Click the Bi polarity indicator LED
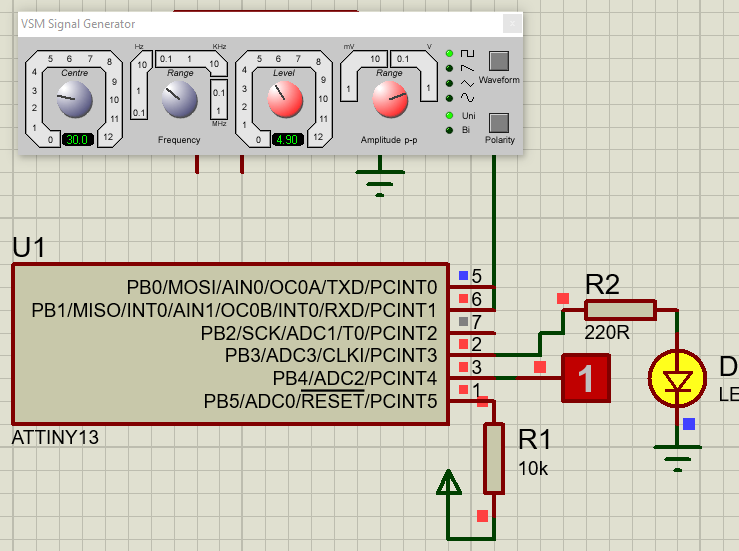This screenshot has height=551, width=739. (x=450, y=130)
